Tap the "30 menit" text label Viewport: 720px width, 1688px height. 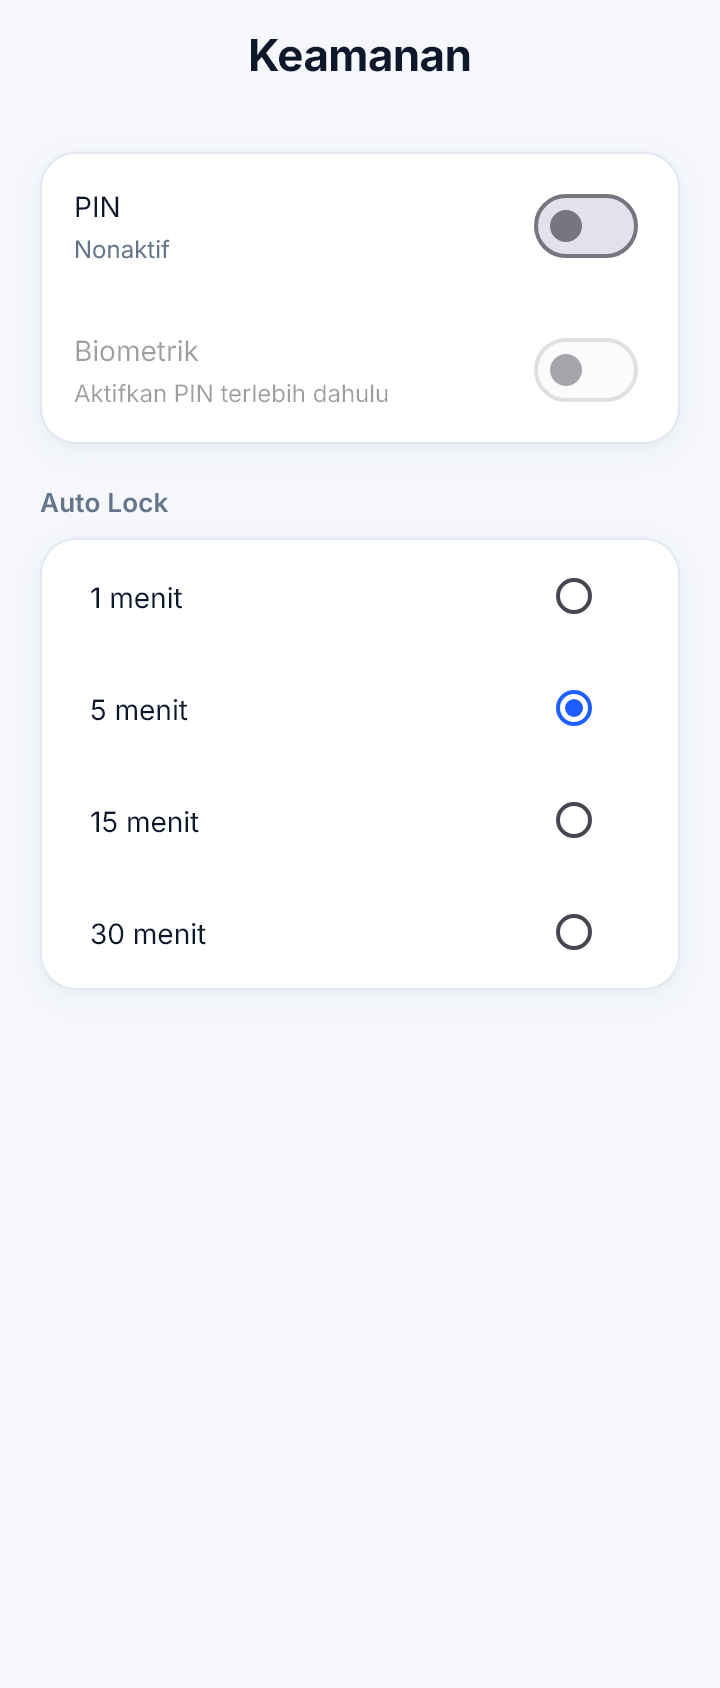click(x=148, y=934)
